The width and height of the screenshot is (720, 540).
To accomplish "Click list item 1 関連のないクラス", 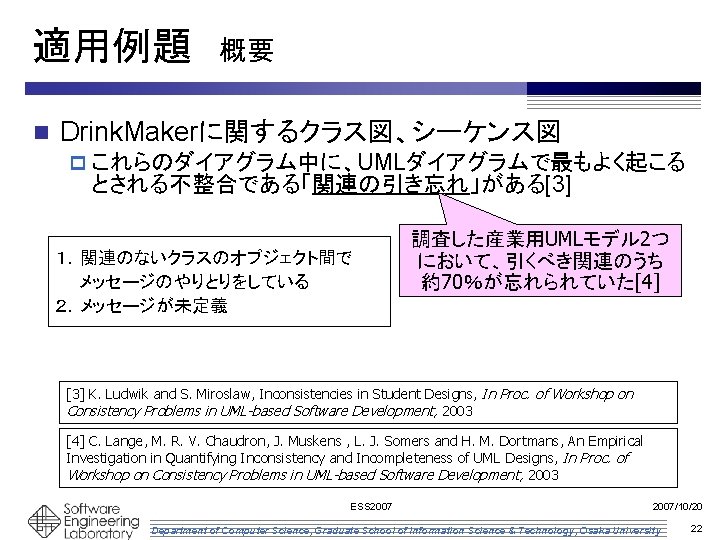I will pyautogui.click(x=204, y=270).
